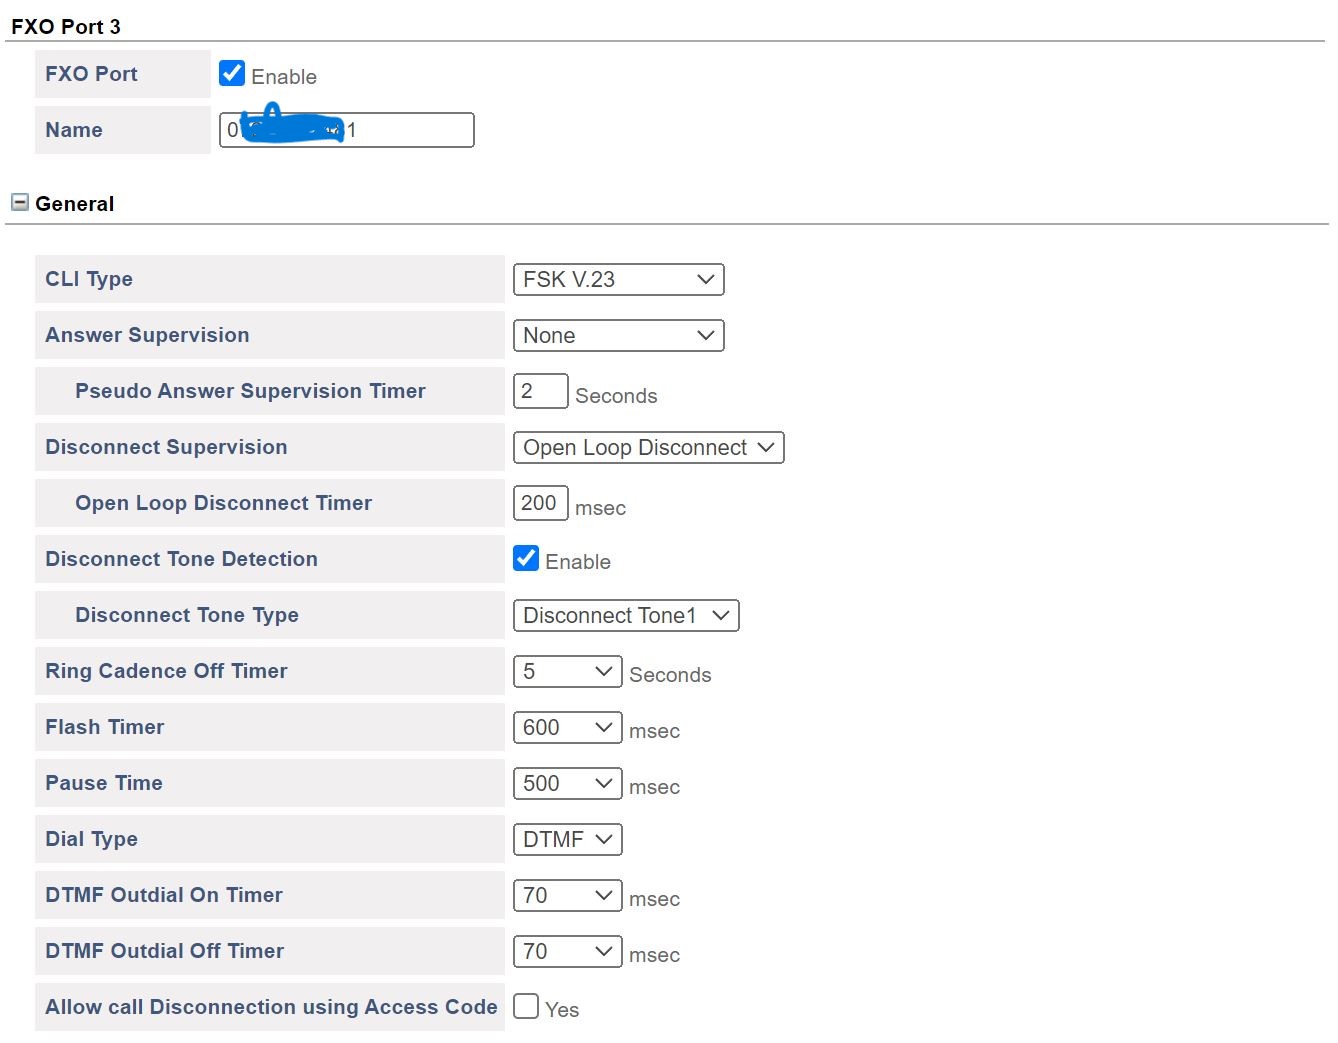
Task: Uncheck the FXO Port Enable checkbox
Action: pos(232,73)
